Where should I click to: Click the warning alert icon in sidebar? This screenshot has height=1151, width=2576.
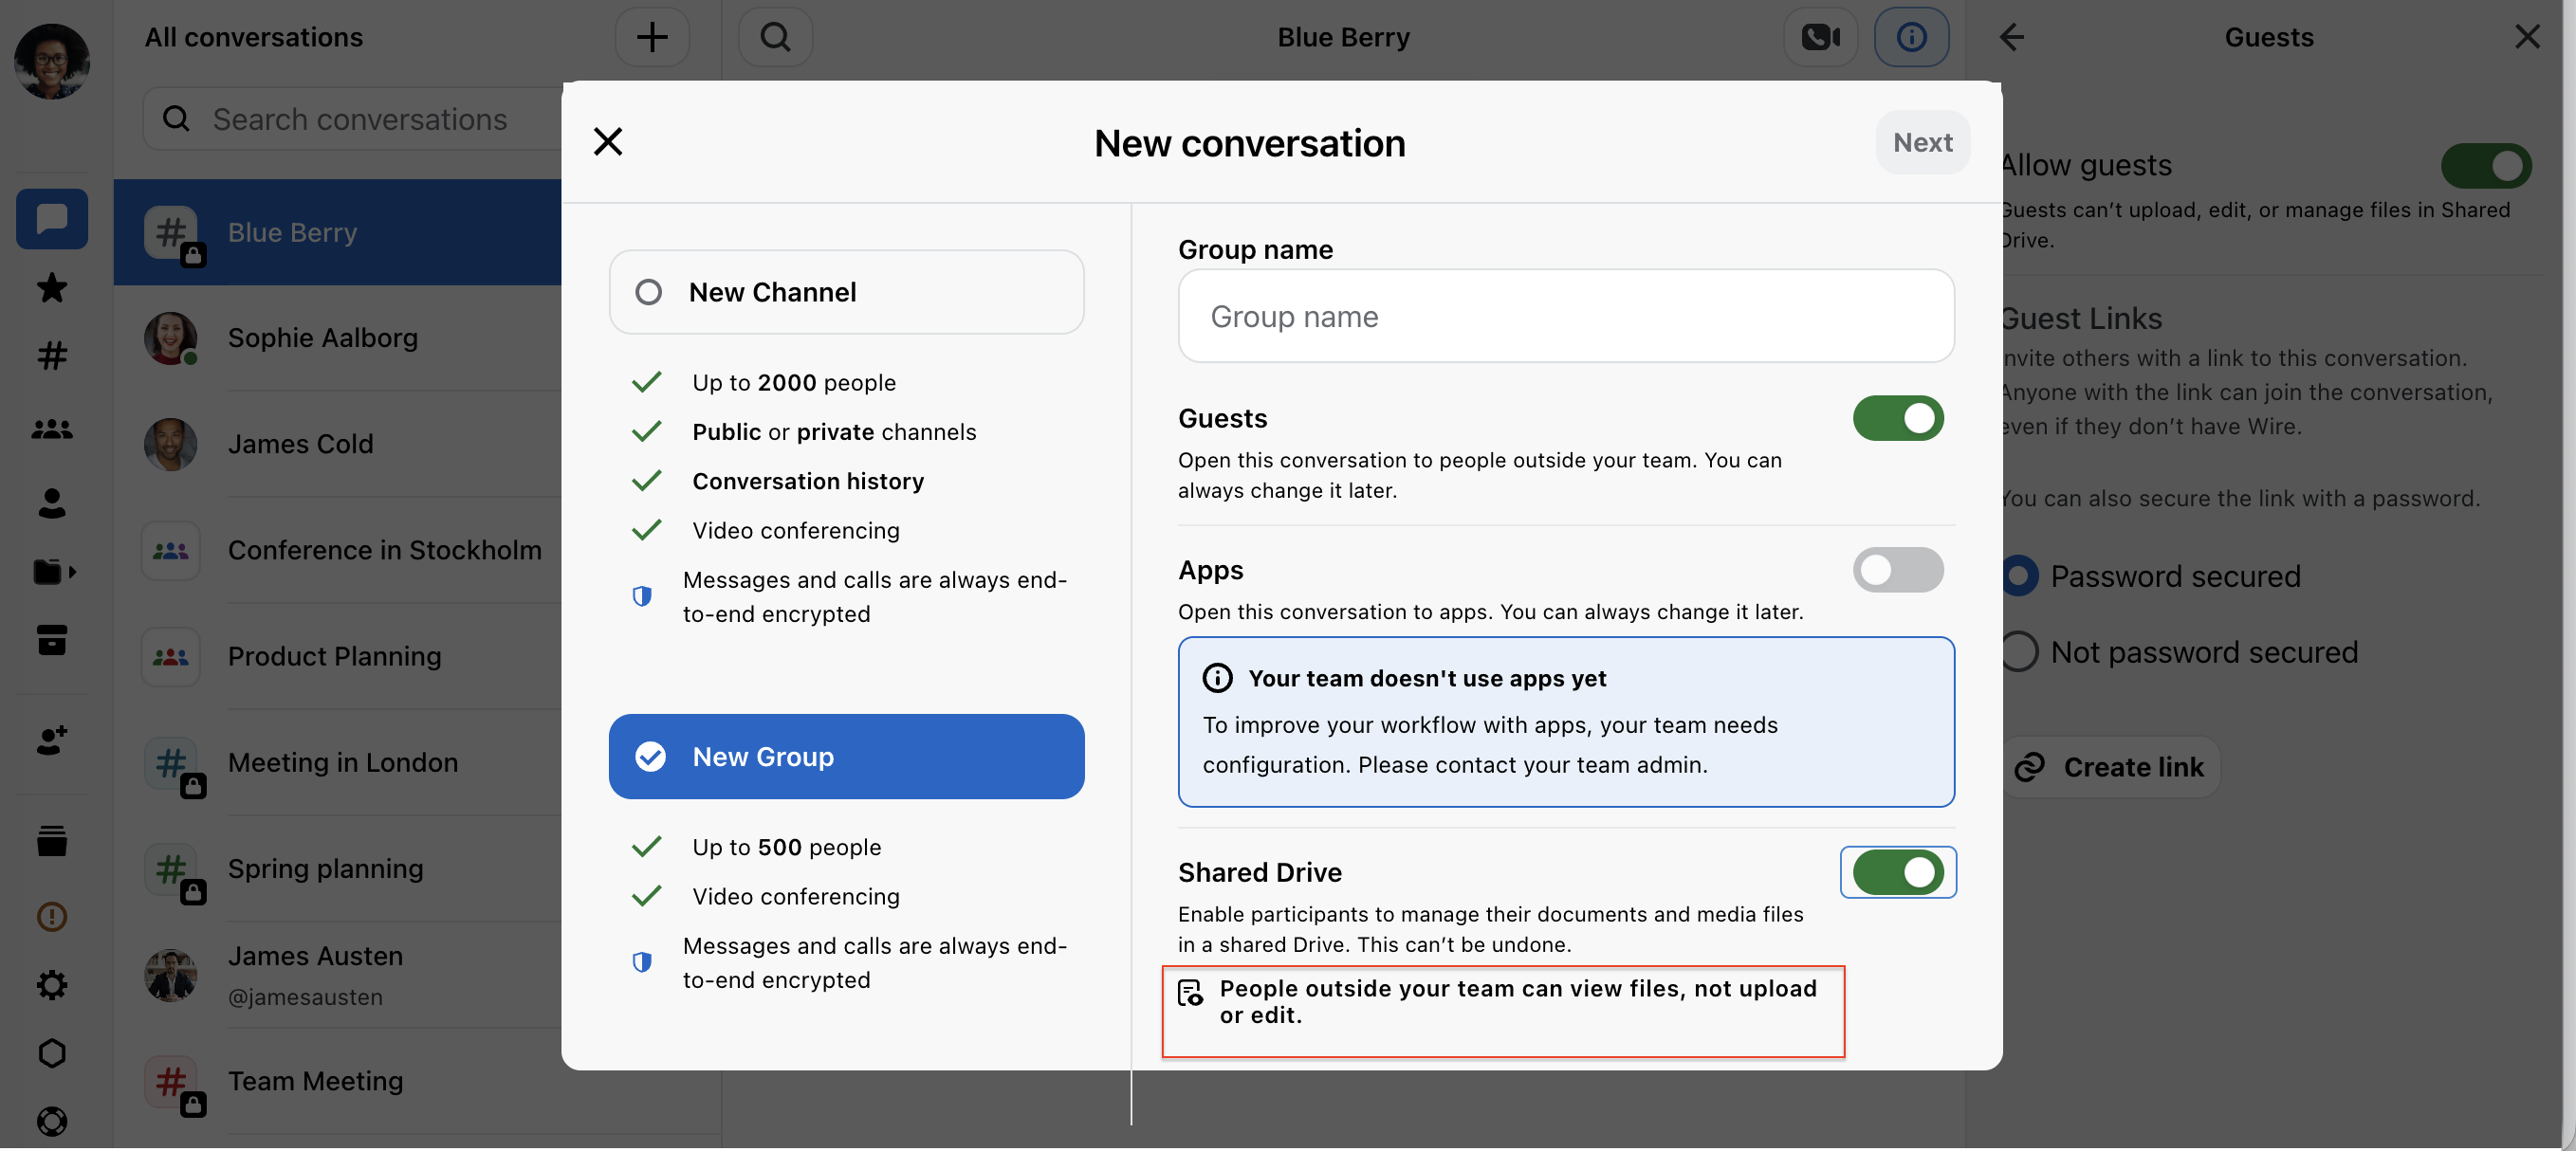pyautogui.click(x=51, y=917)
